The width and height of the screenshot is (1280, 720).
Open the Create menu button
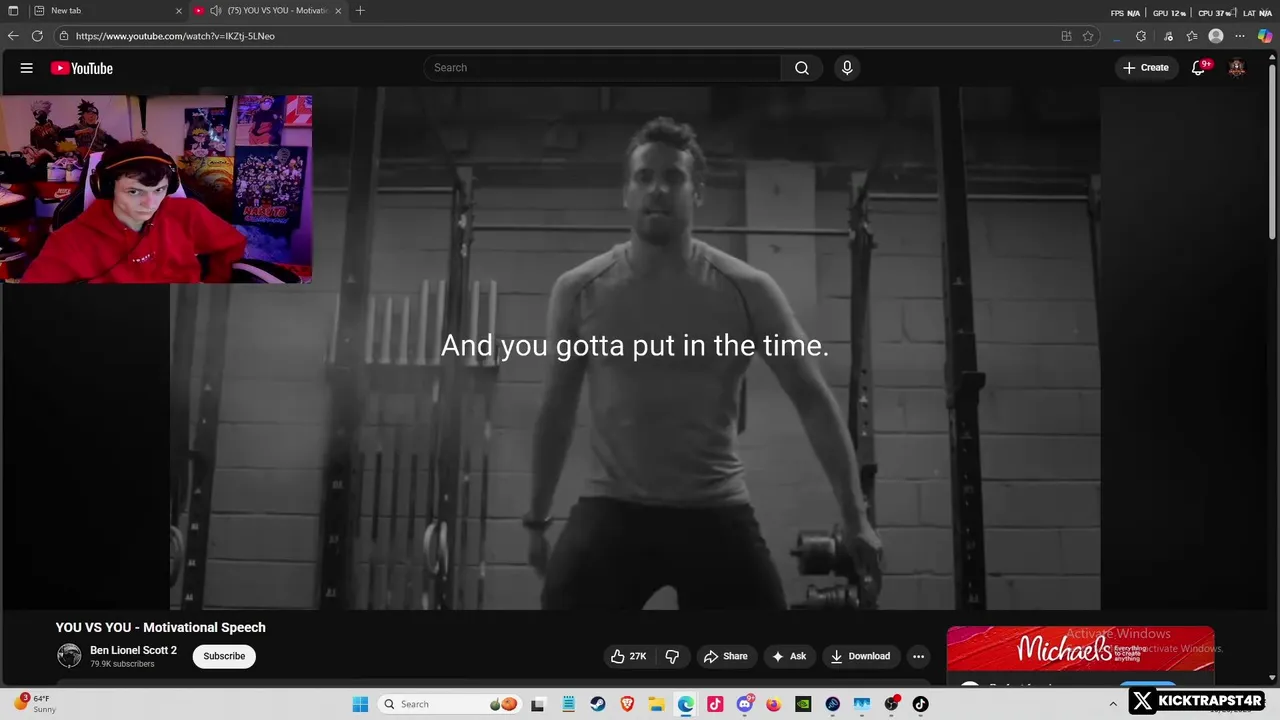1146,68
